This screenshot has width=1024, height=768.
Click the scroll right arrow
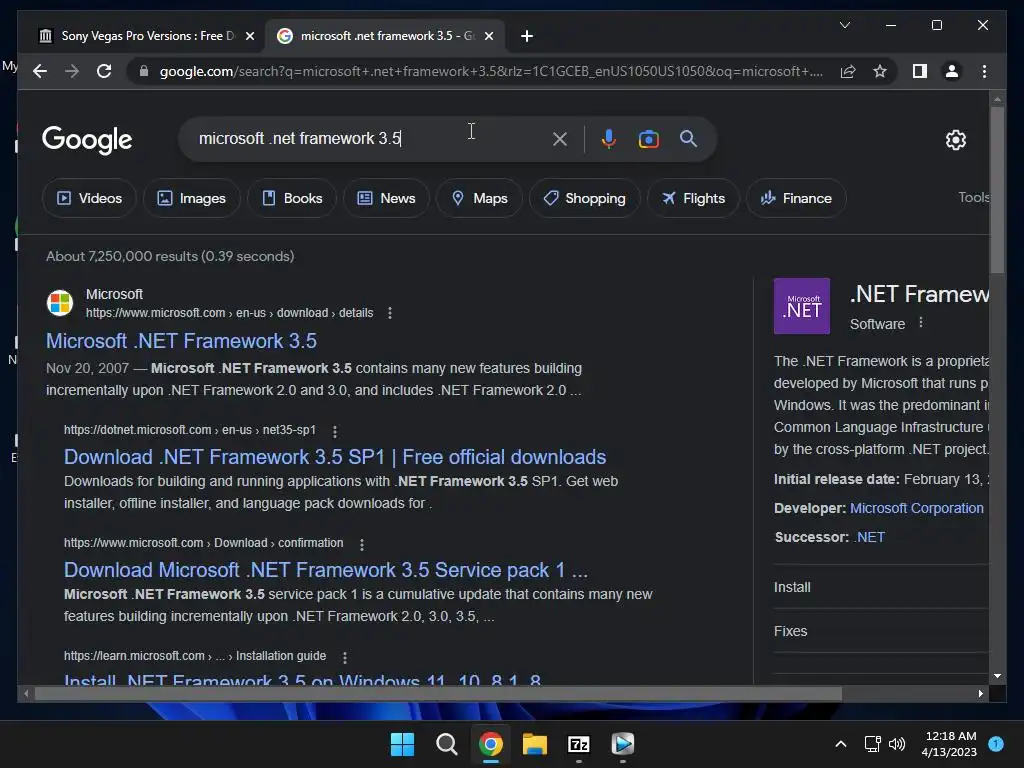(x=981, y=694)
